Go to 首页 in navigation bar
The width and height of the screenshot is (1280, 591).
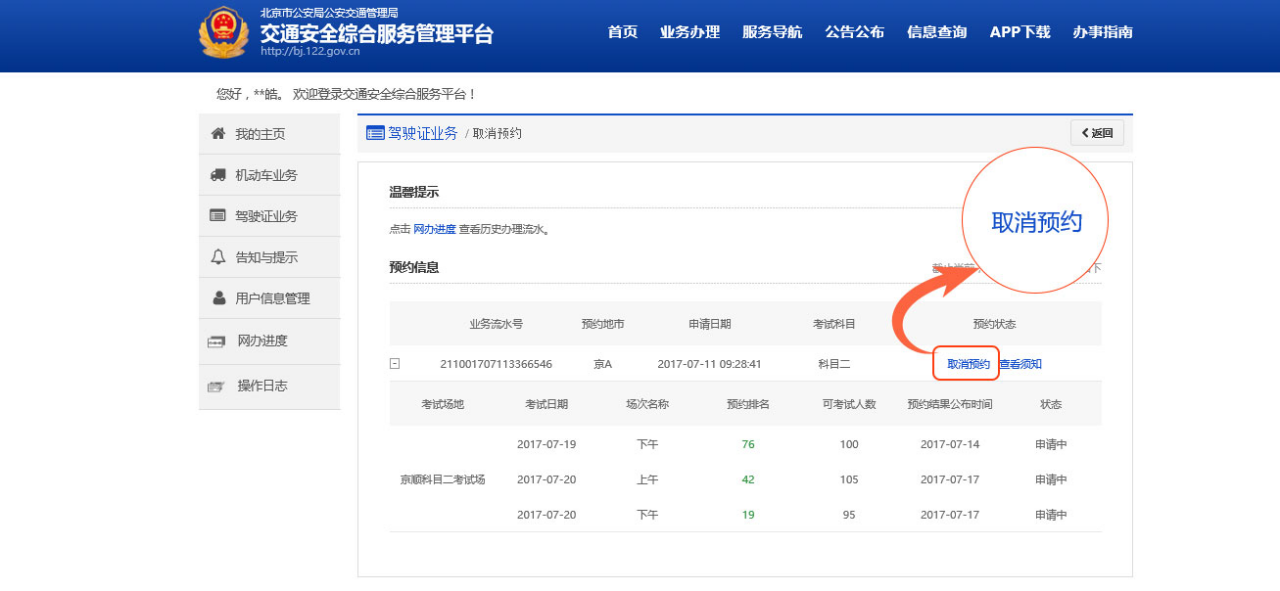tap(622, 32)
